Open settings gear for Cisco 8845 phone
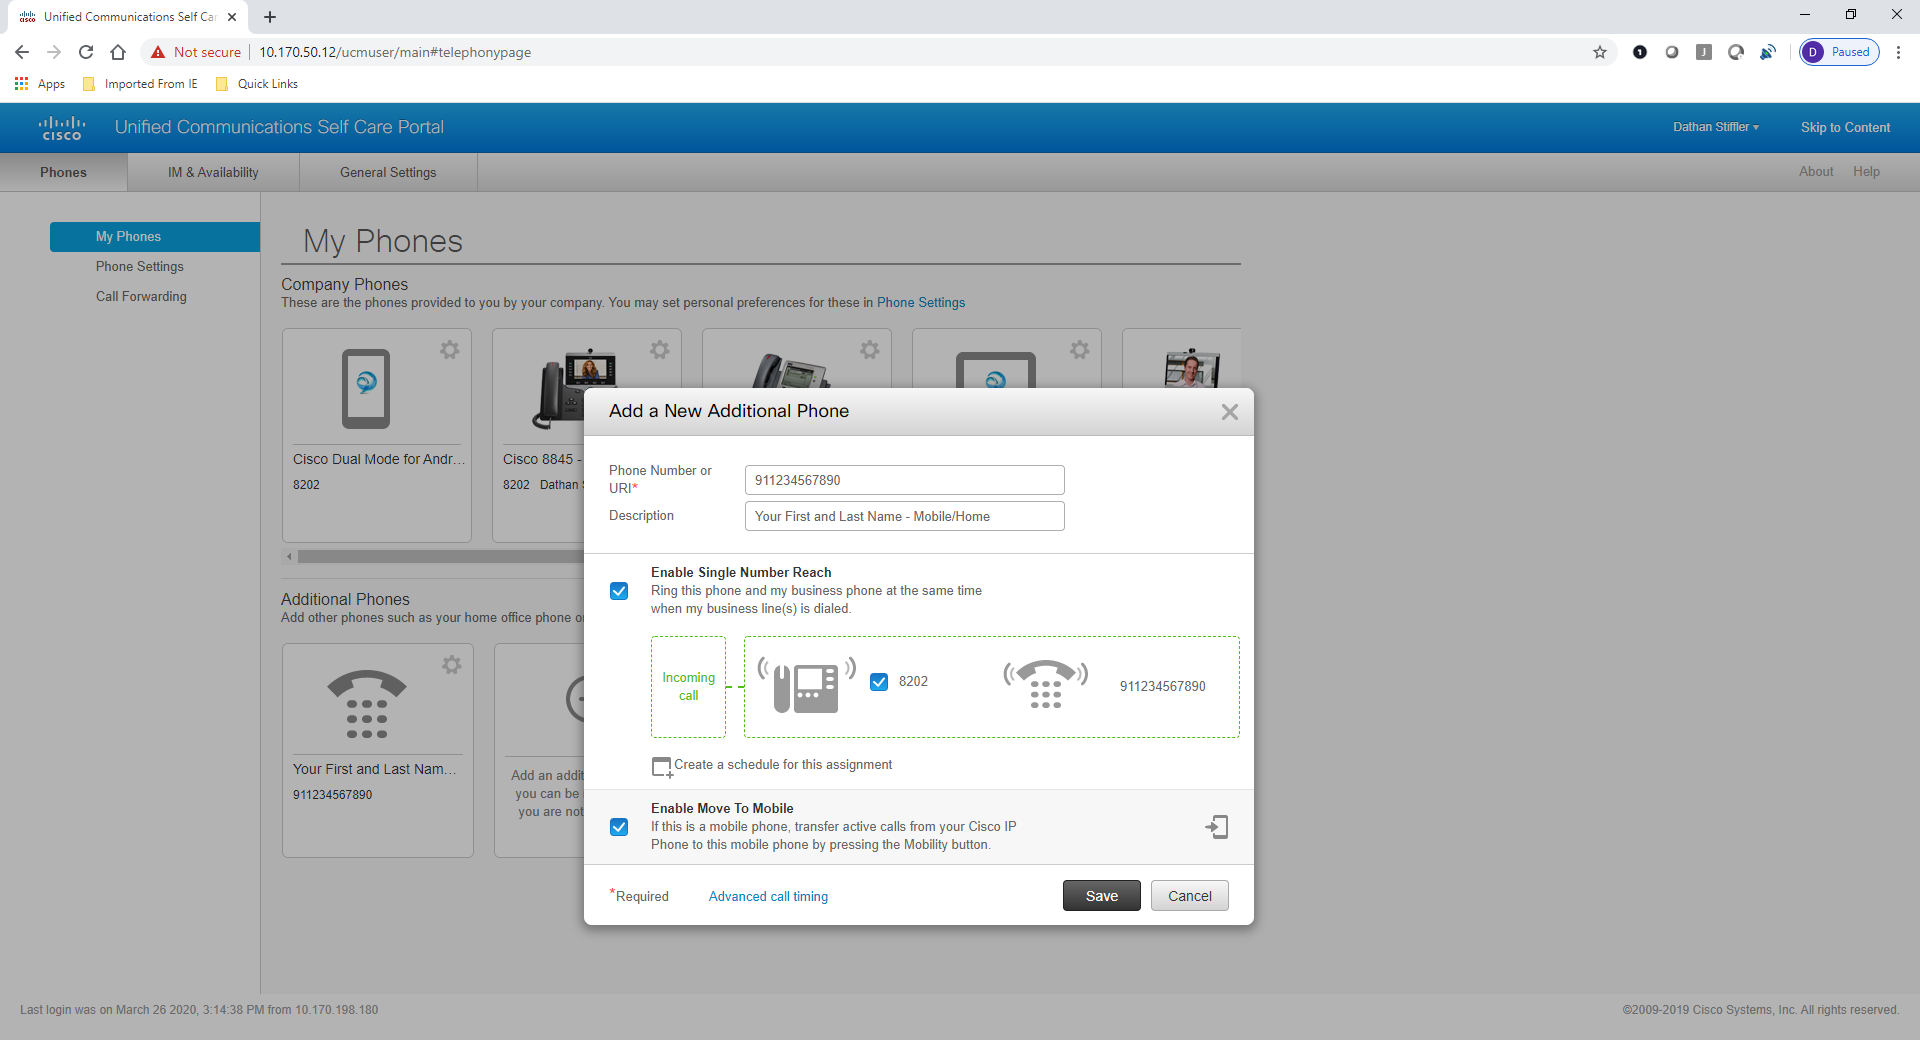 click(660, 350)
